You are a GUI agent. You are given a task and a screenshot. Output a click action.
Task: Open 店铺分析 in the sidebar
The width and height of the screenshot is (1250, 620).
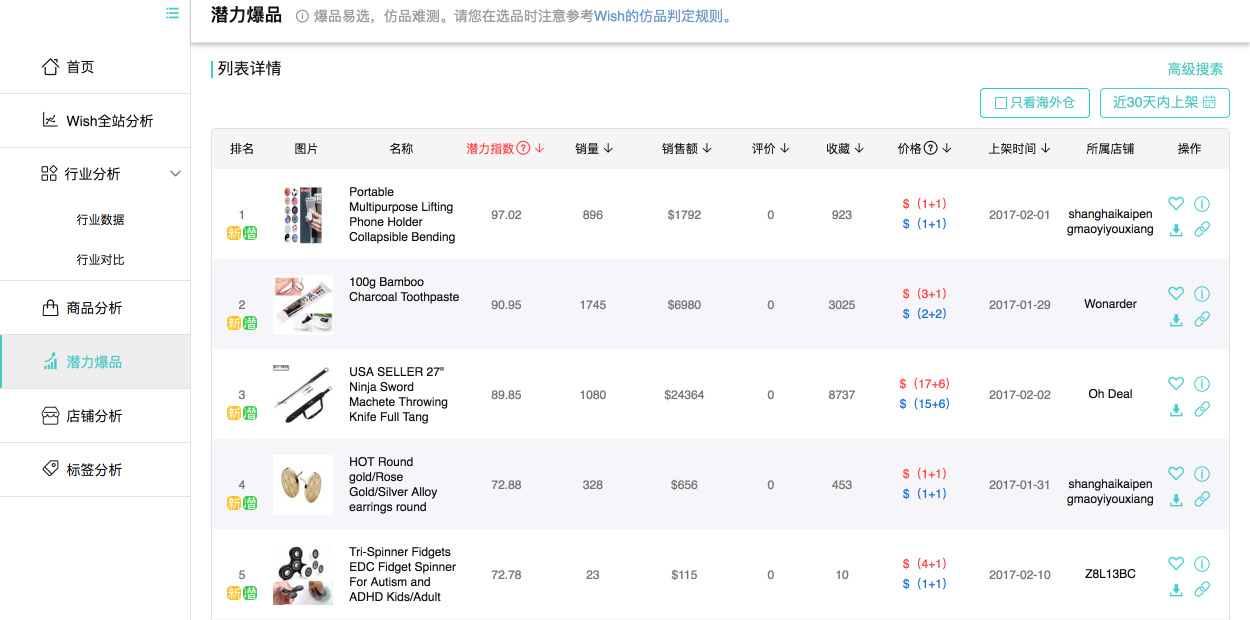click(x=94, y=416)
